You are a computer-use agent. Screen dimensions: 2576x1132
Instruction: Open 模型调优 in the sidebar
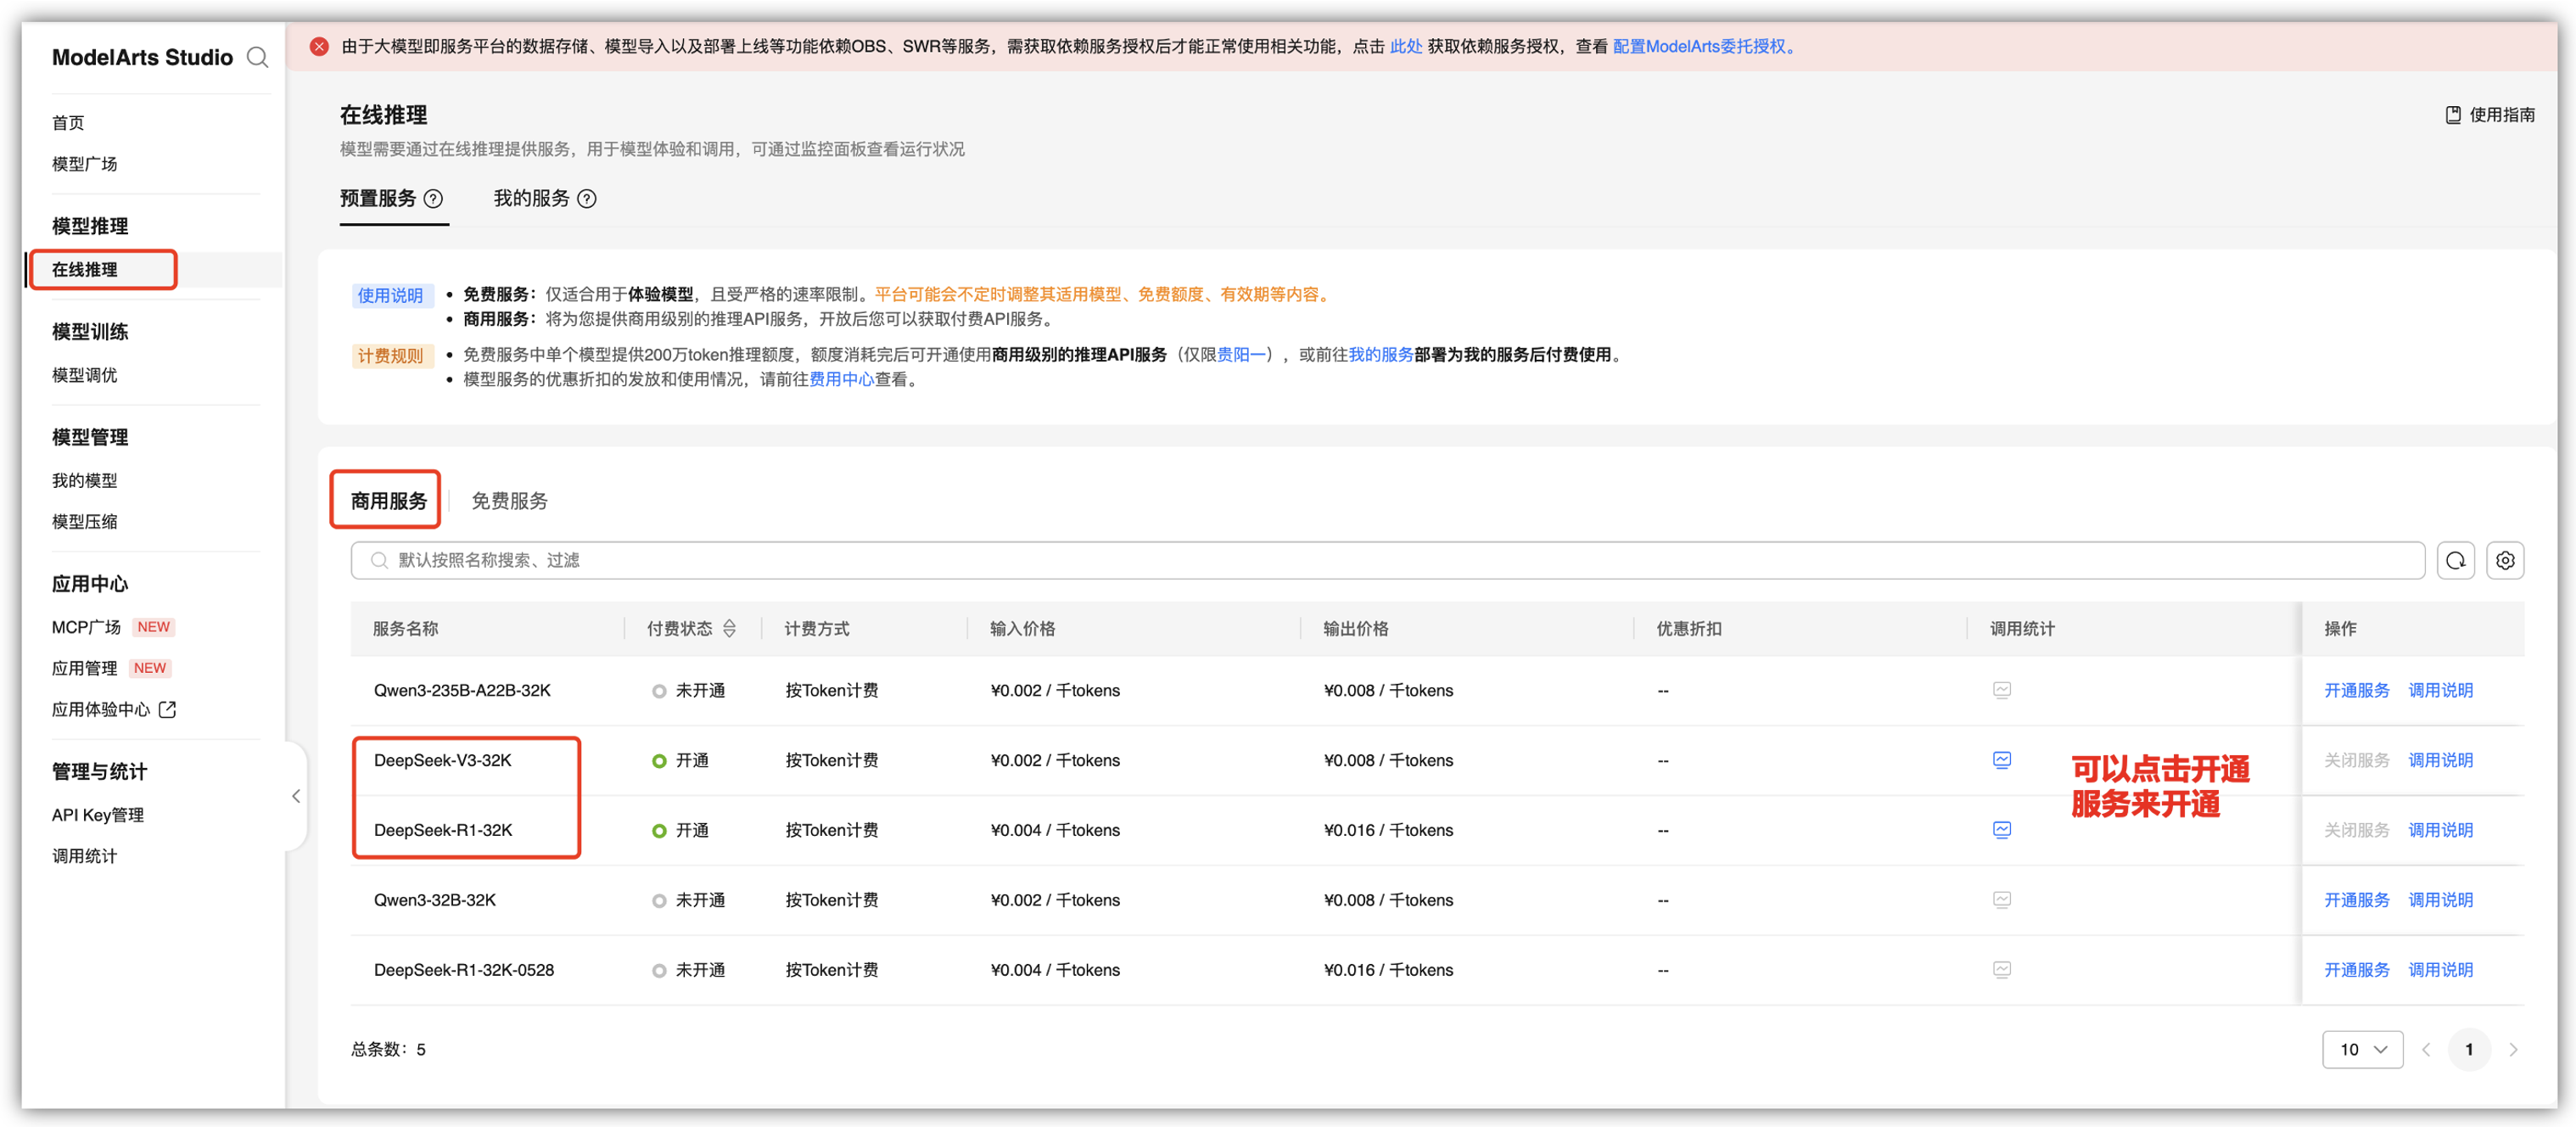click(x=85, y=376)
